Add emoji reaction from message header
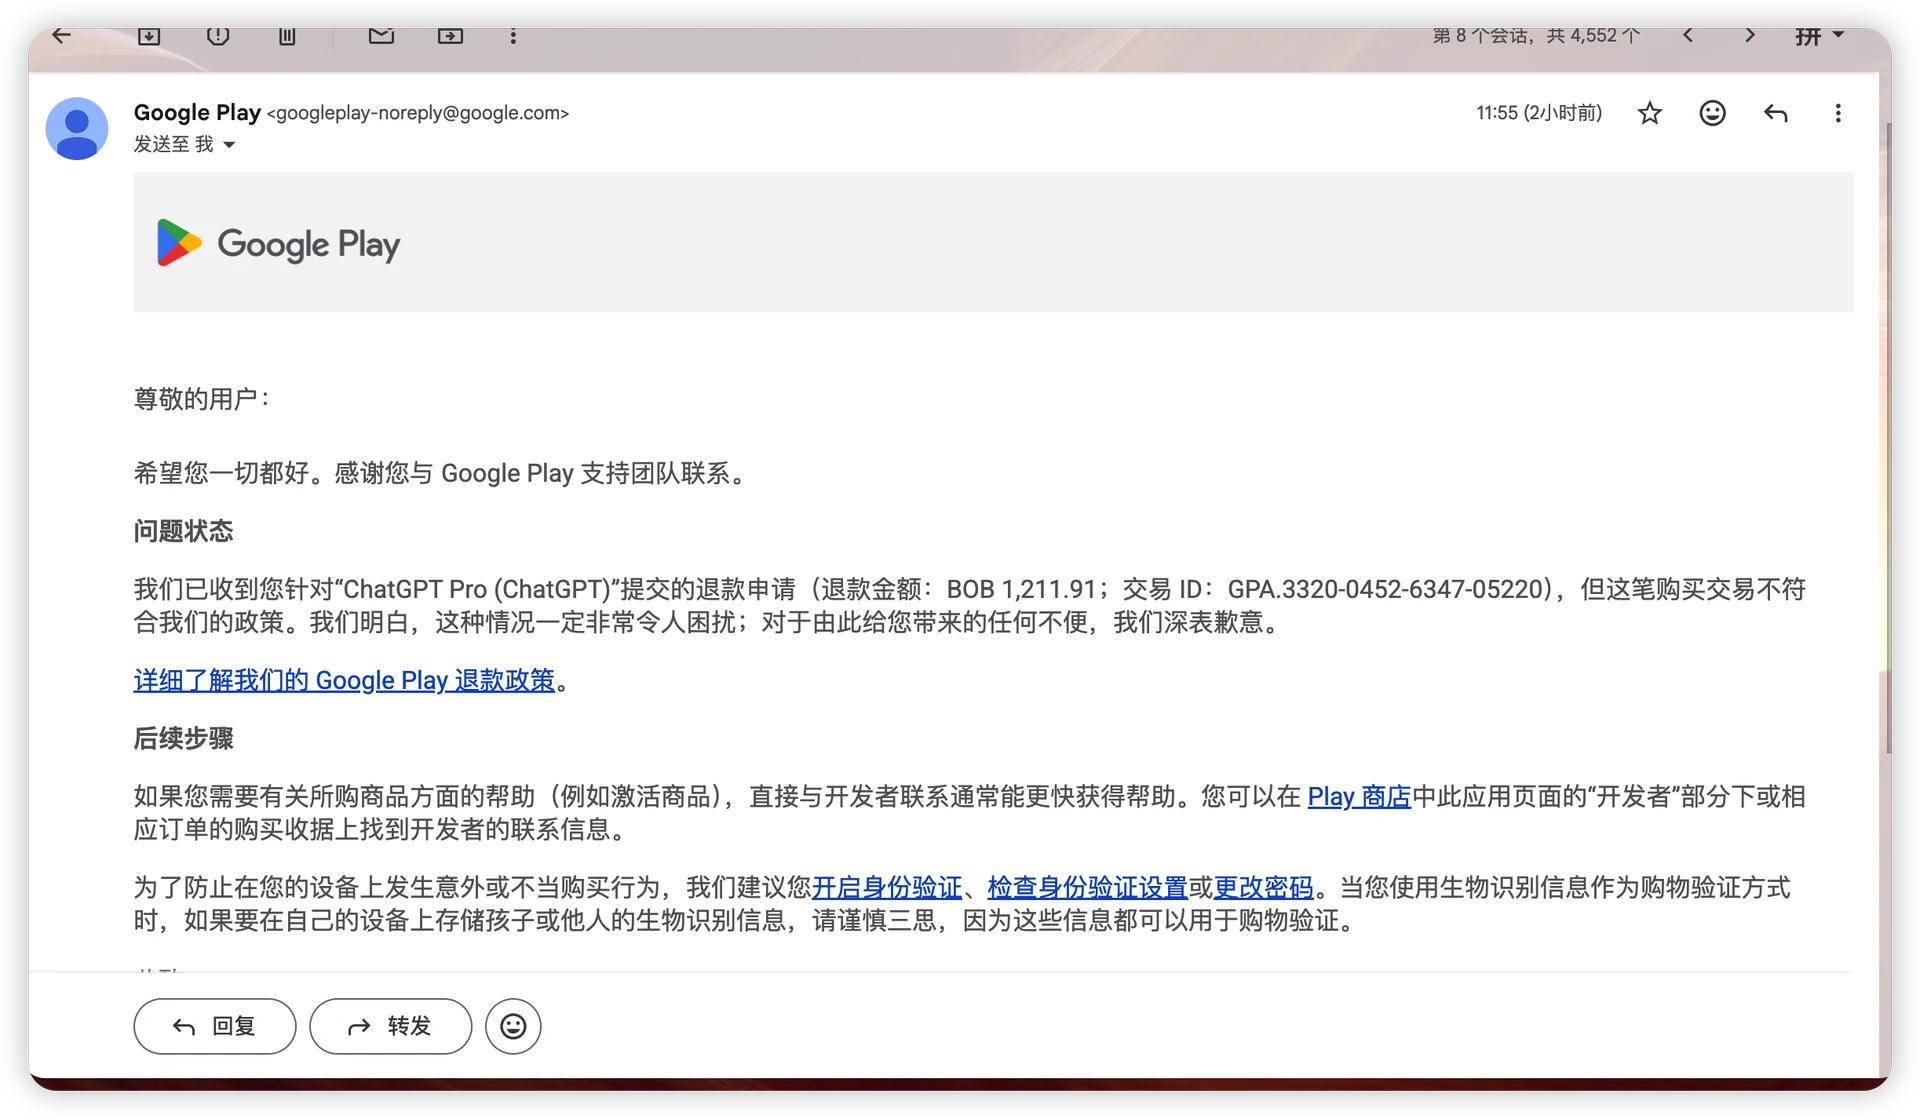 coord(1712,113)
